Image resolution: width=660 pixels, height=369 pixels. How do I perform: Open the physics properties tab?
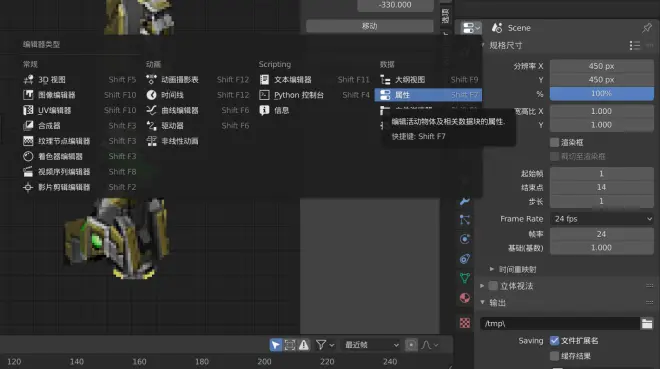pos(465,239)
